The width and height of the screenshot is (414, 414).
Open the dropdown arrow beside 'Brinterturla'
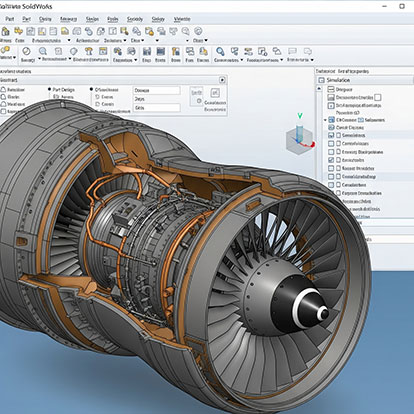(x=312, y=60)
